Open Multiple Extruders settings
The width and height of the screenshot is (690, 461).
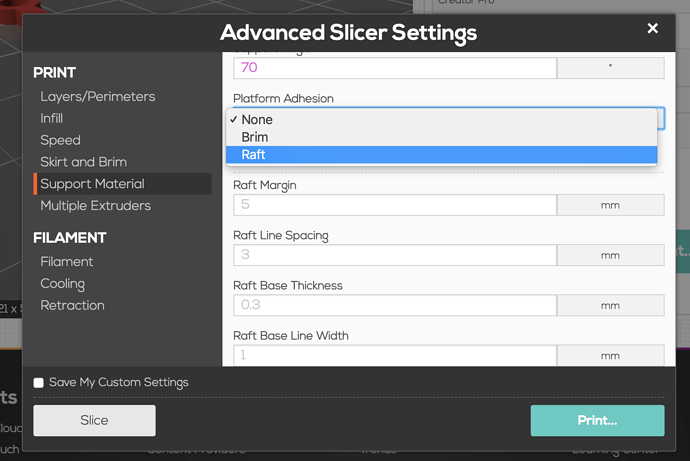click(x=95, y=205)
